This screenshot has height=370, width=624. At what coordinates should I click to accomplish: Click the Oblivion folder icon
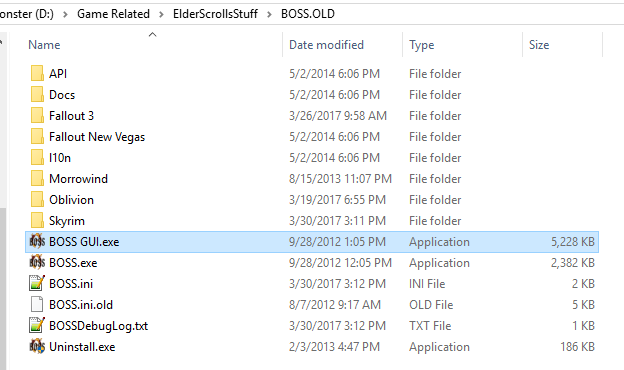(37, 200)
